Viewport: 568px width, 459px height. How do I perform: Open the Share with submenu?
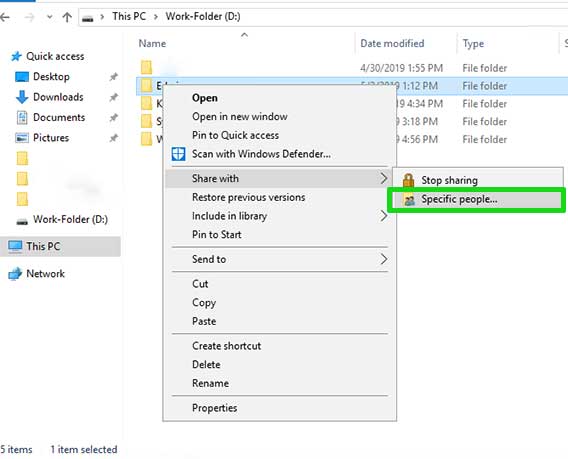279,179
